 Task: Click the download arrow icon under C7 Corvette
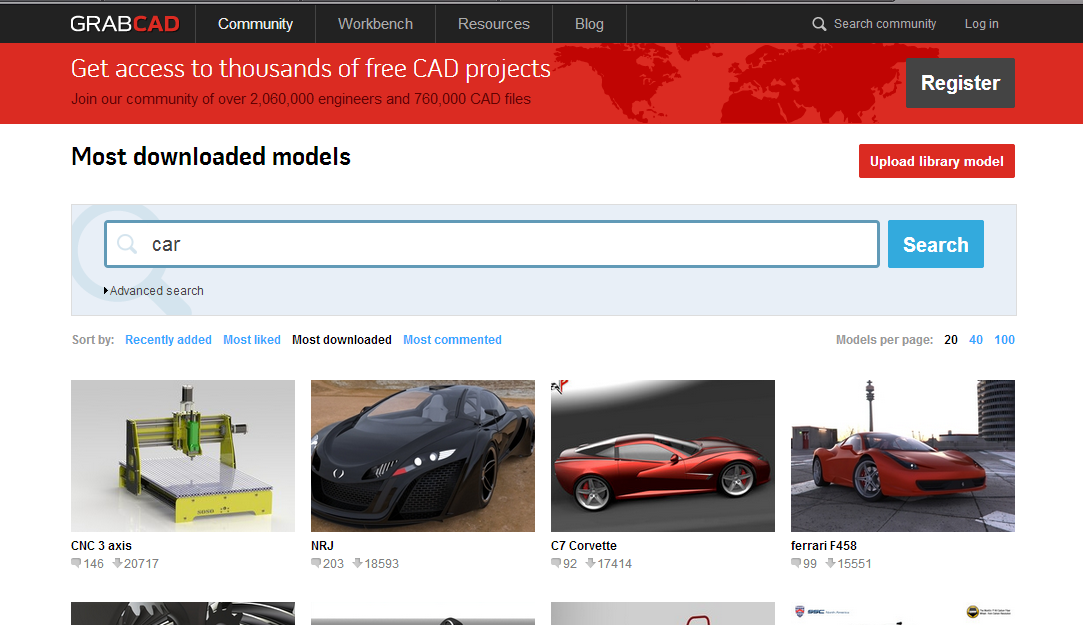tap(591, 563)
